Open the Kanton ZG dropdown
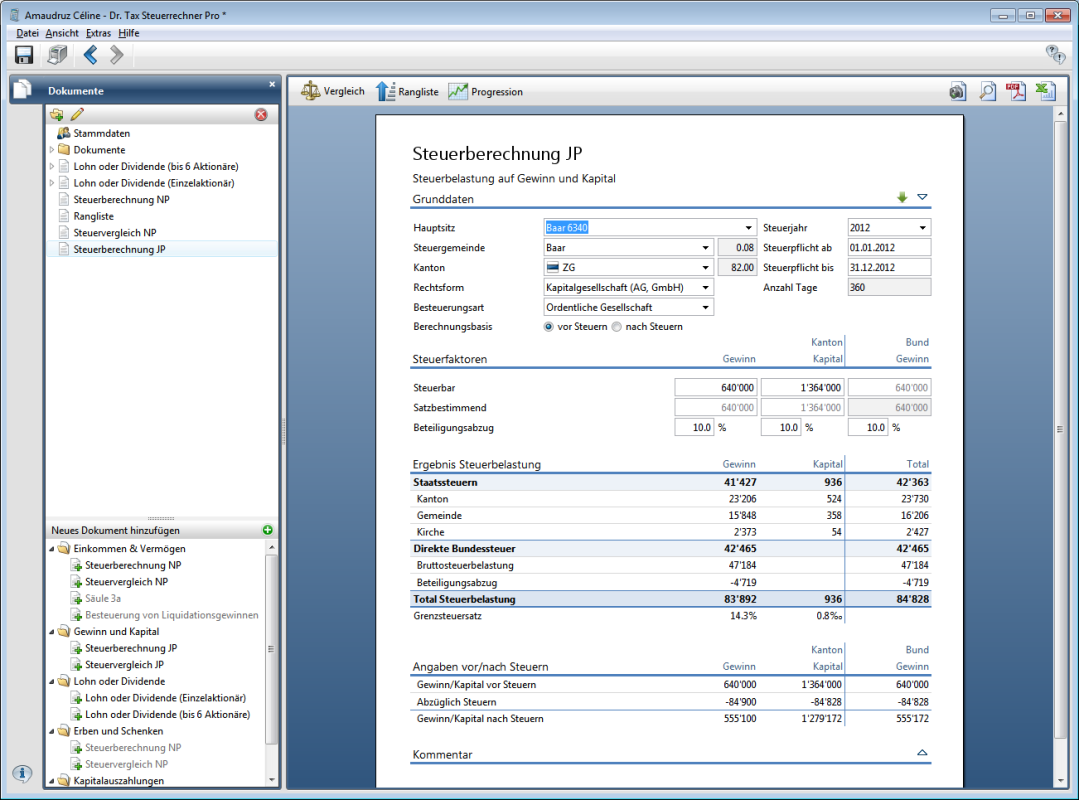The height and width of the screenshot is (800, 1079). (705, 268)
